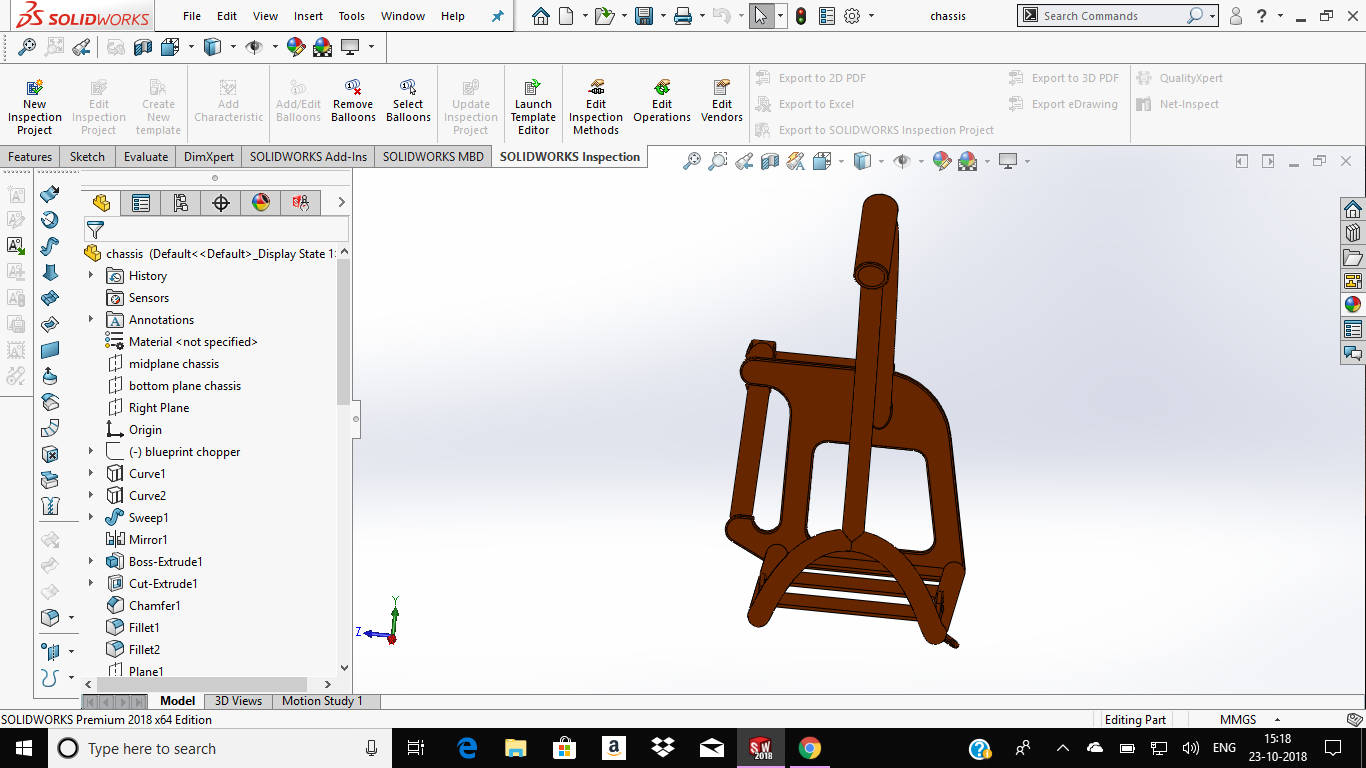Open Launch Template Editor
The width and height of the screenshot is (1366, 768).
point(533,107)
